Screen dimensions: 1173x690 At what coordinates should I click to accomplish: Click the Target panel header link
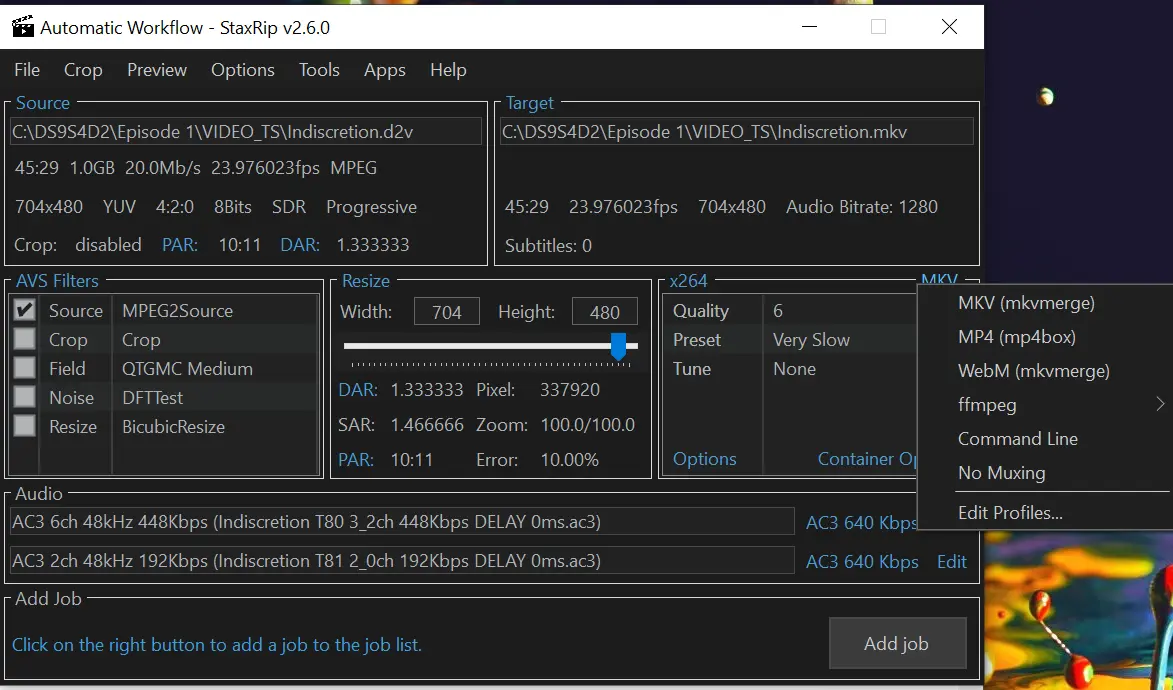[x=530, y=103]
